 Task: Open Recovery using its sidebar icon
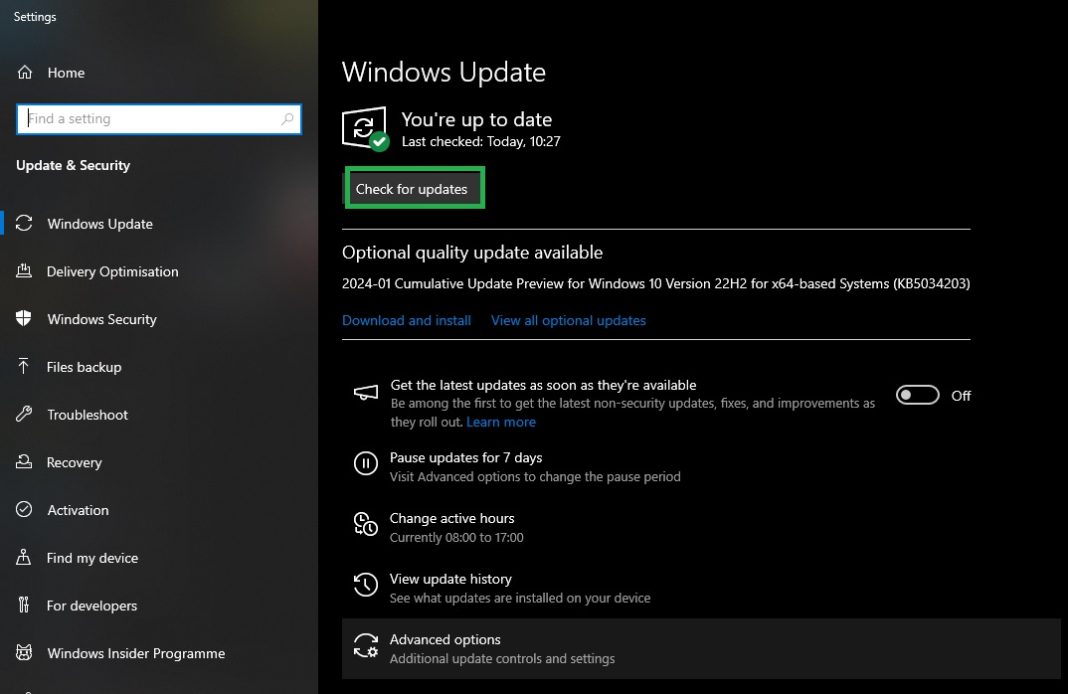25,462
